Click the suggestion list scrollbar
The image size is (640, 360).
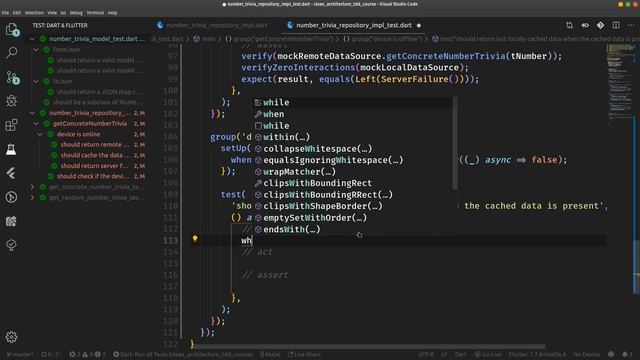tap(455, 143)
